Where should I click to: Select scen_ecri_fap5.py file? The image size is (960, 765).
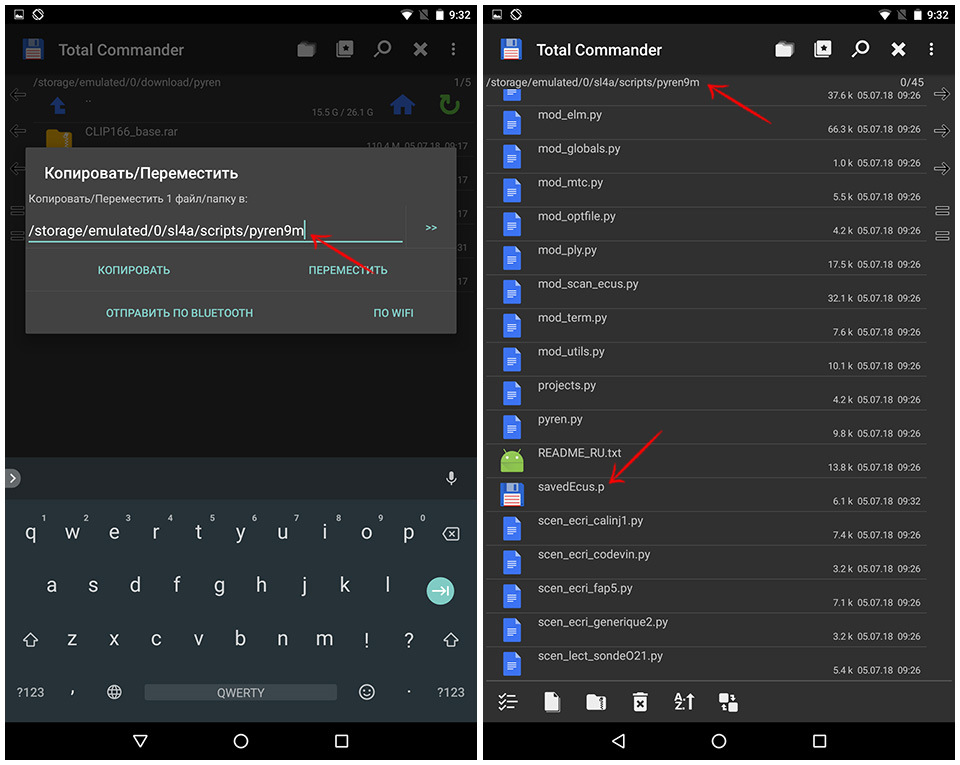[706, 595]
